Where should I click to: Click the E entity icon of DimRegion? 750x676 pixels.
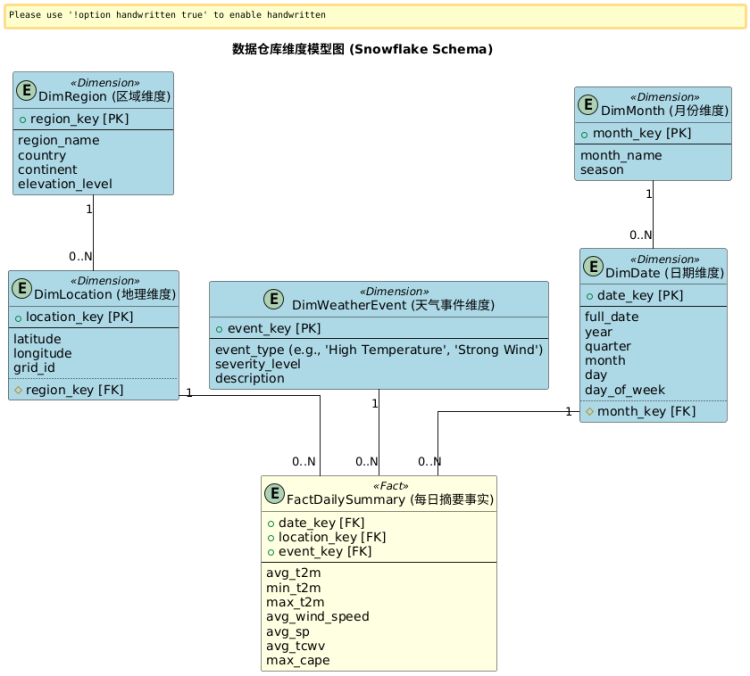(x=27, y=91)
